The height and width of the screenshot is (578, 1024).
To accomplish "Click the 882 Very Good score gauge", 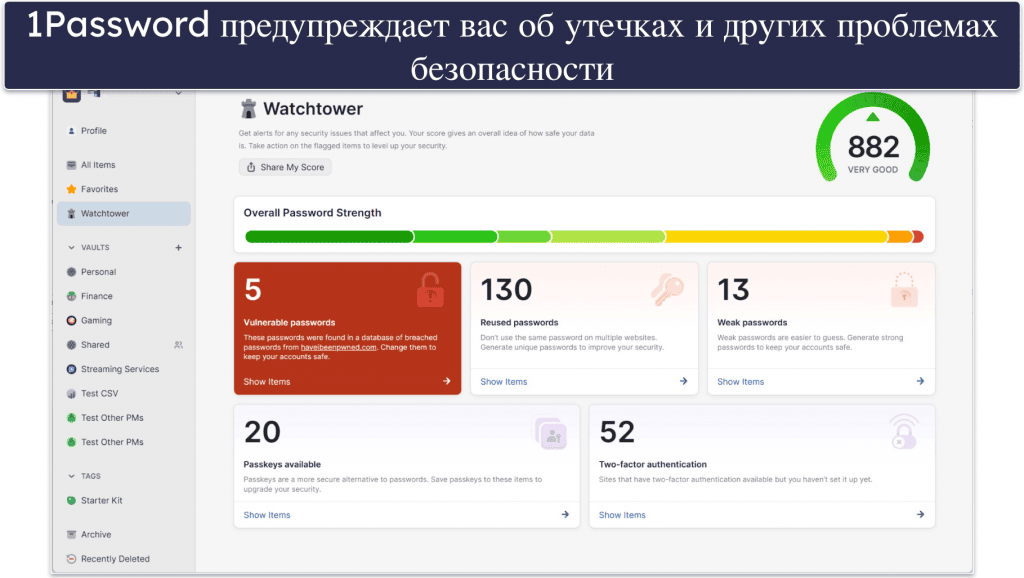I will point(873,138).
